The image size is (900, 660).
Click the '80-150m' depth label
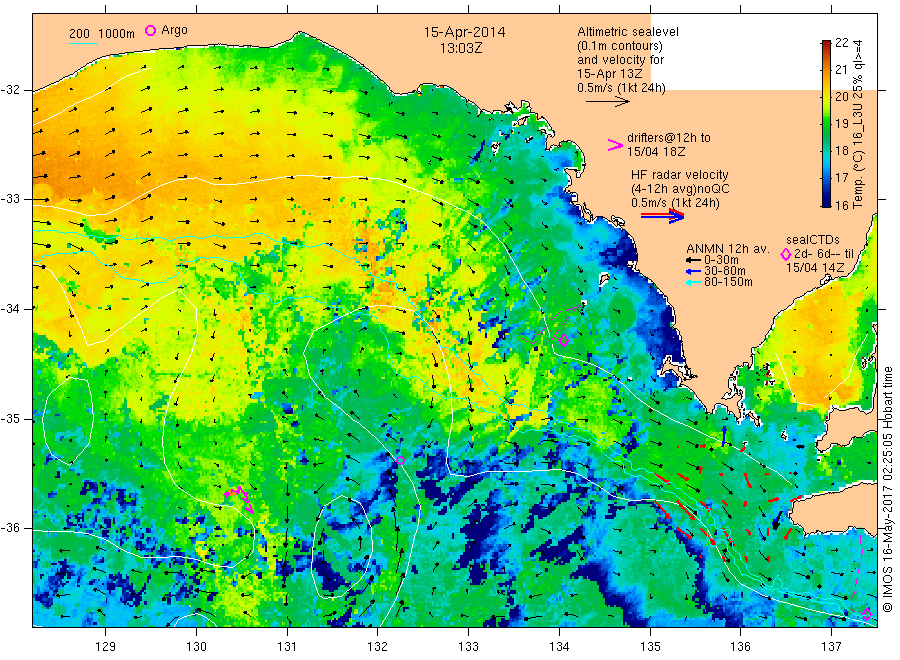point(728,282)
